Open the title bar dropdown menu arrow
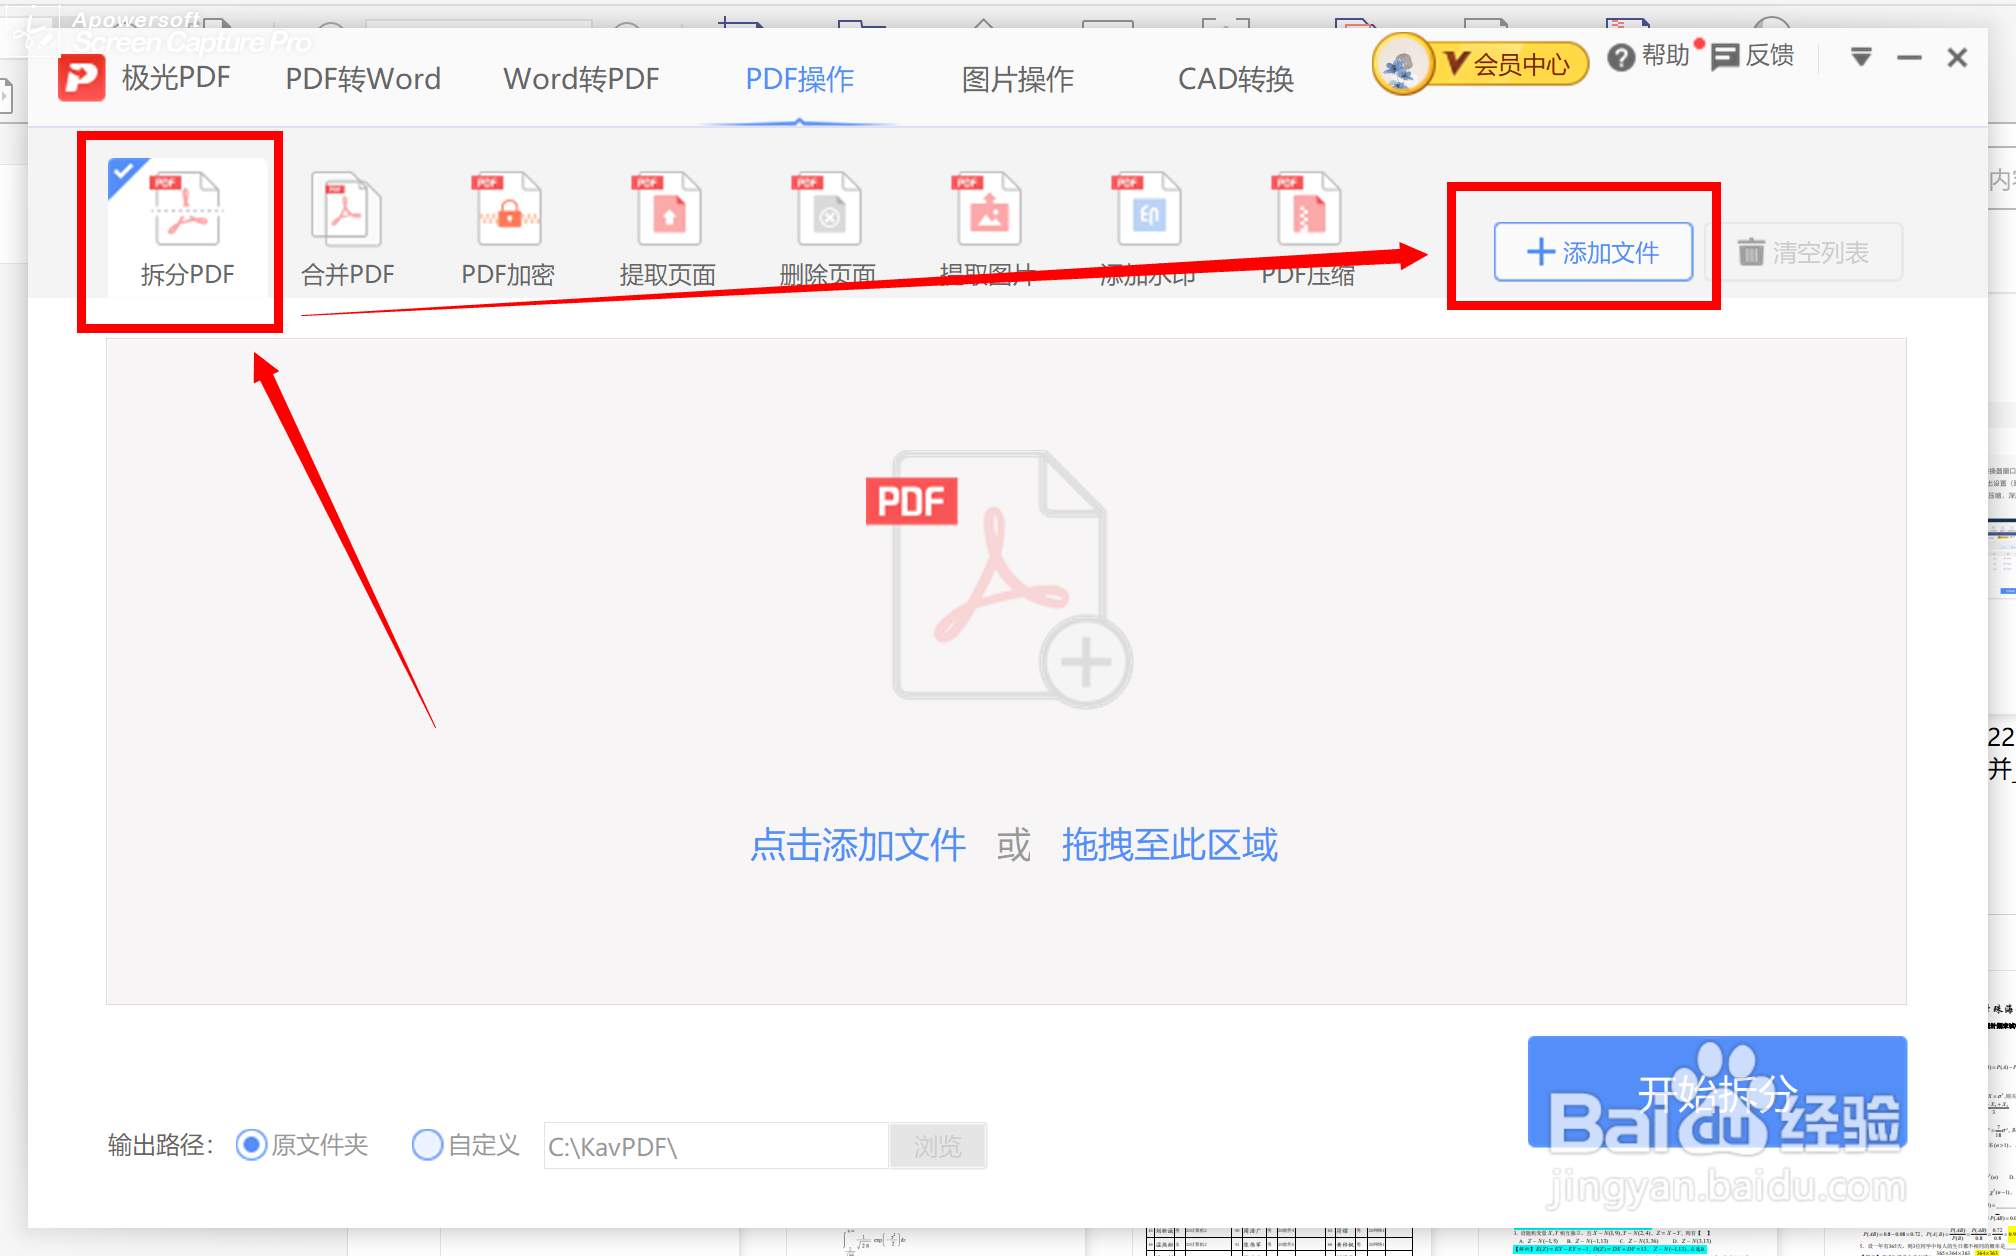 click(x=1861, y=57)
